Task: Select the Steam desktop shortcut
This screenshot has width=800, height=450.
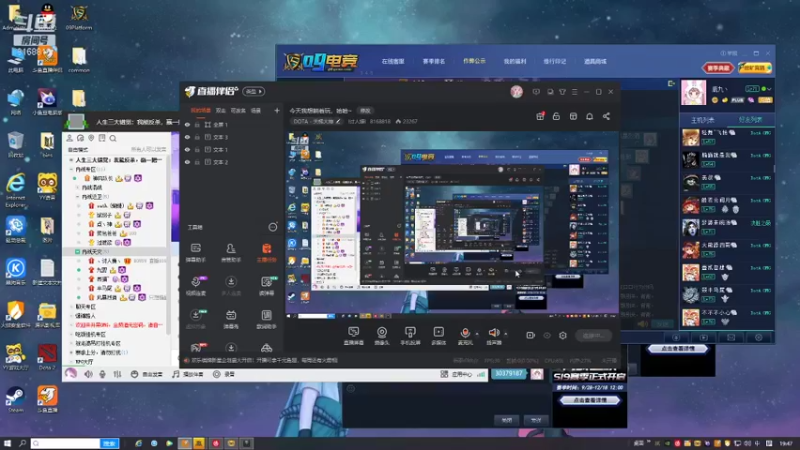Action: tap(15, 399)
